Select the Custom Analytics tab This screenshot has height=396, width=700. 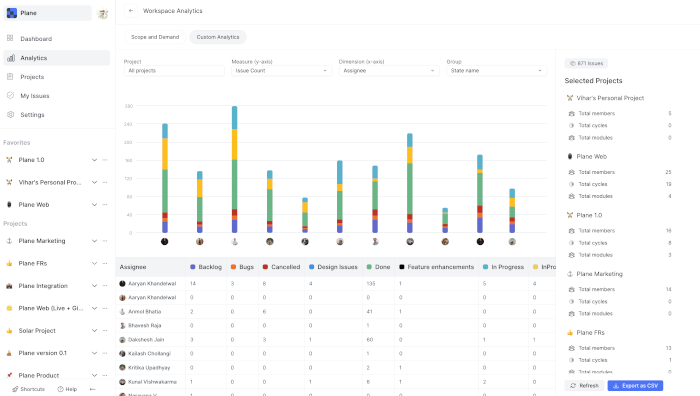[x=218, y=37]
